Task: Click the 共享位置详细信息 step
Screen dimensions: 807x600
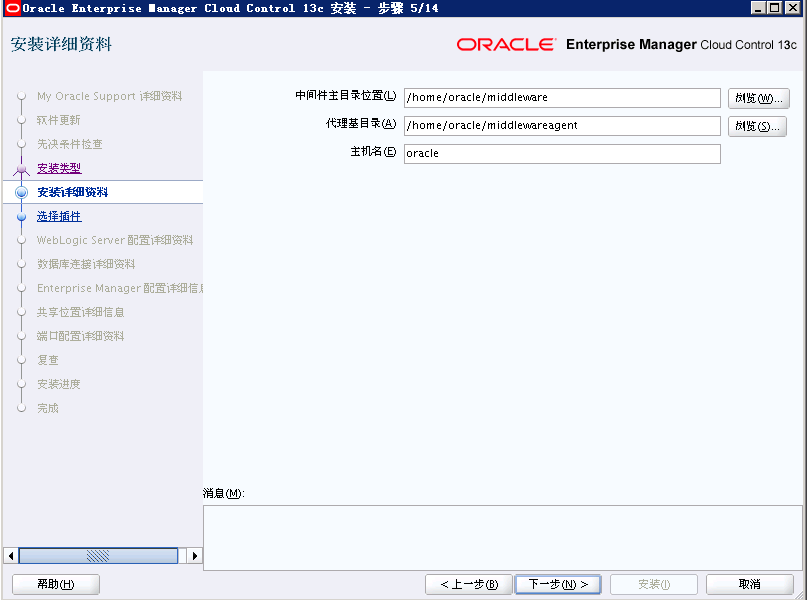Action: click(x=80, y=312)
